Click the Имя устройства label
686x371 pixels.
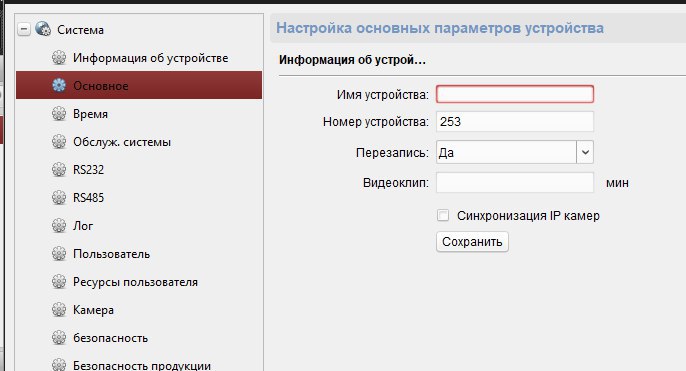[x=383, y=94]
